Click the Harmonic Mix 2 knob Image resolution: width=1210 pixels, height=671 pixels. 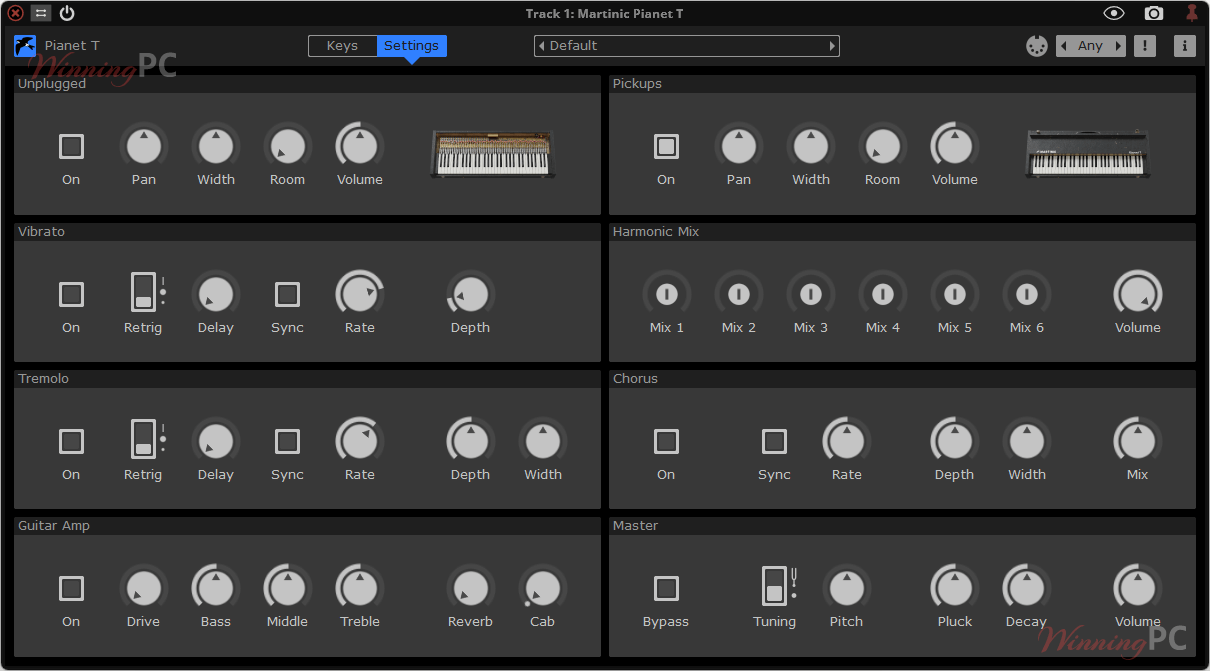[x=739, y=294]
